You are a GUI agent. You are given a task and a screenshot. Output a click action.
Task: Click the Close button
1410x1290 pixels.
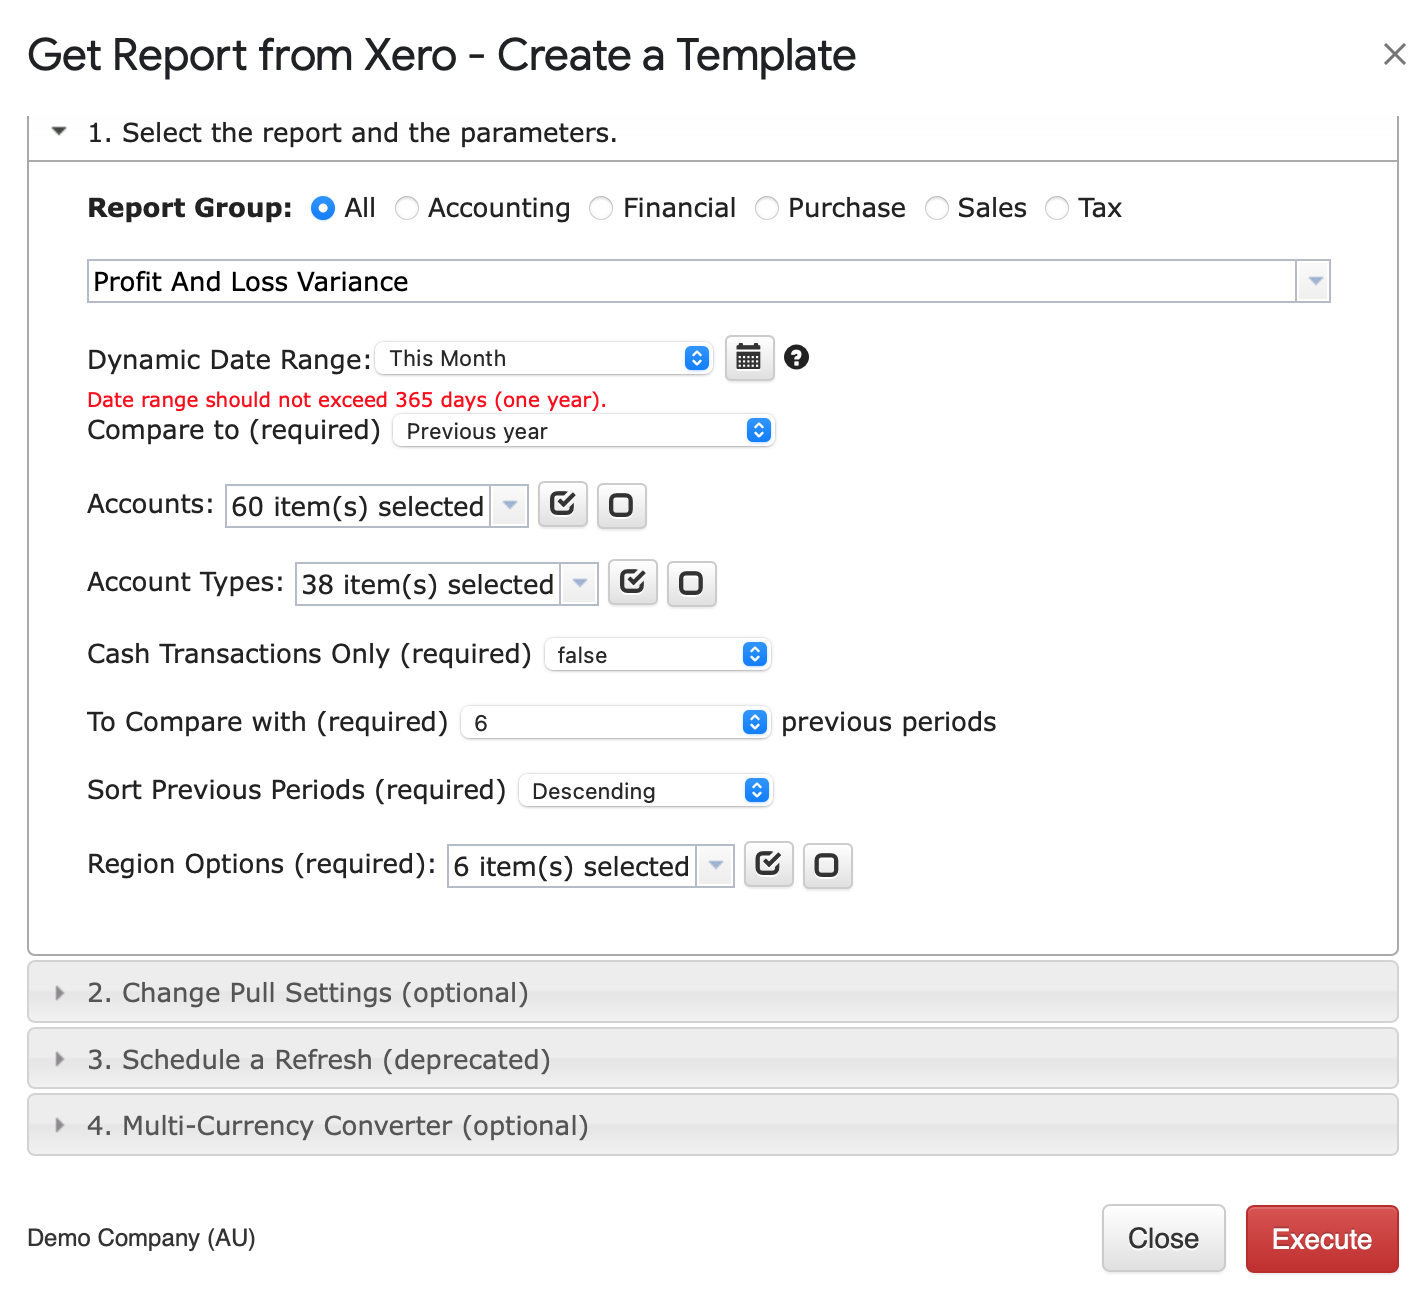[x=1163, y=1238]
